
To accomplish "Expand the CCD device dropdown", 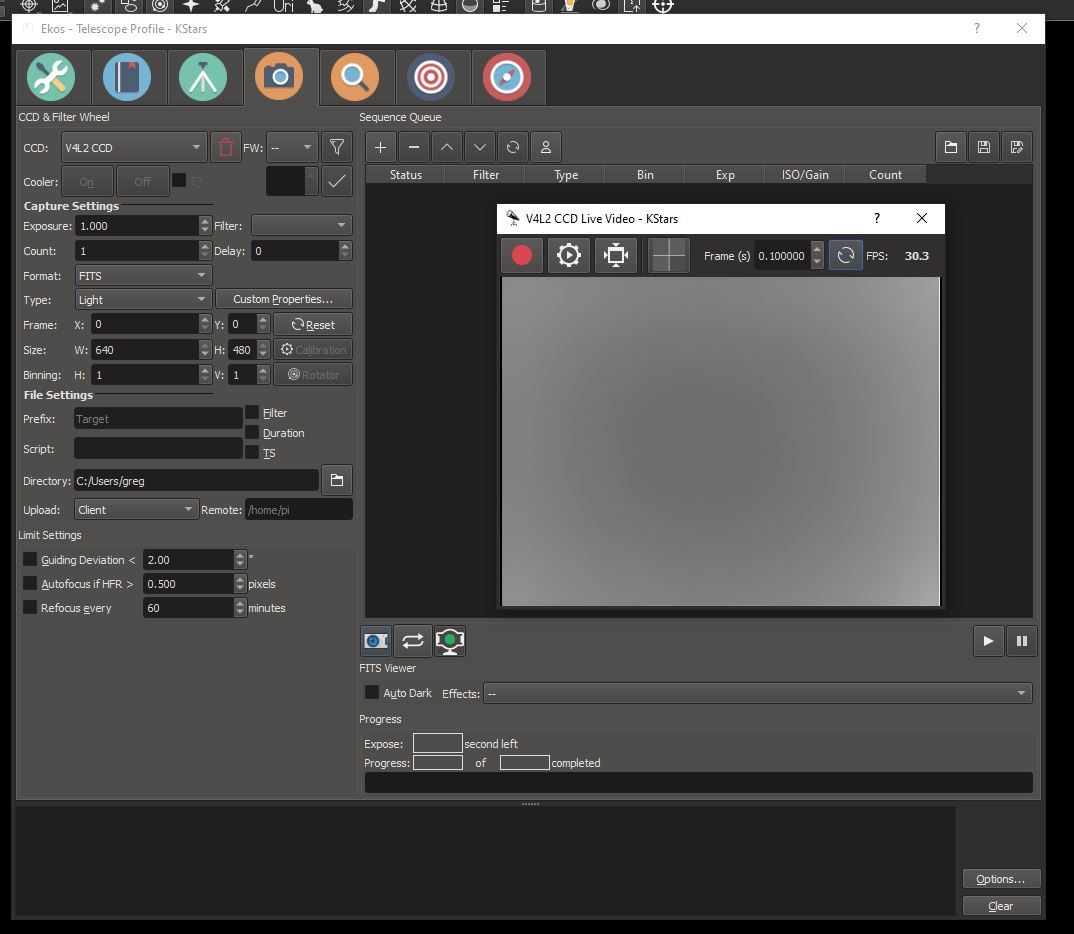I will (x=134, y=147).
